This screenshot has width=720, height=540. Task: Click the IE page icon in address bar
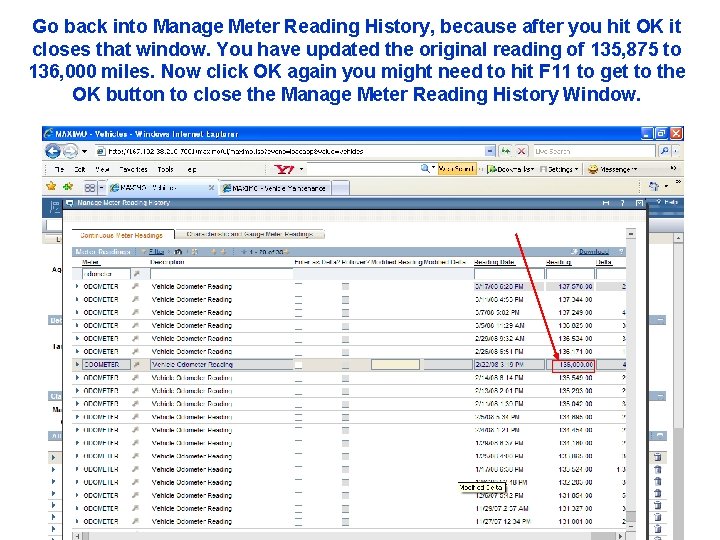pos(101,151)
